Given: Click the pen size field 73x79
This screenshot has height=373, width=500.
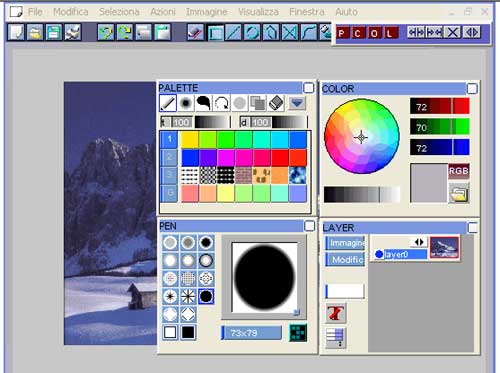Looking at the screenshot, I should coord(252,333).
